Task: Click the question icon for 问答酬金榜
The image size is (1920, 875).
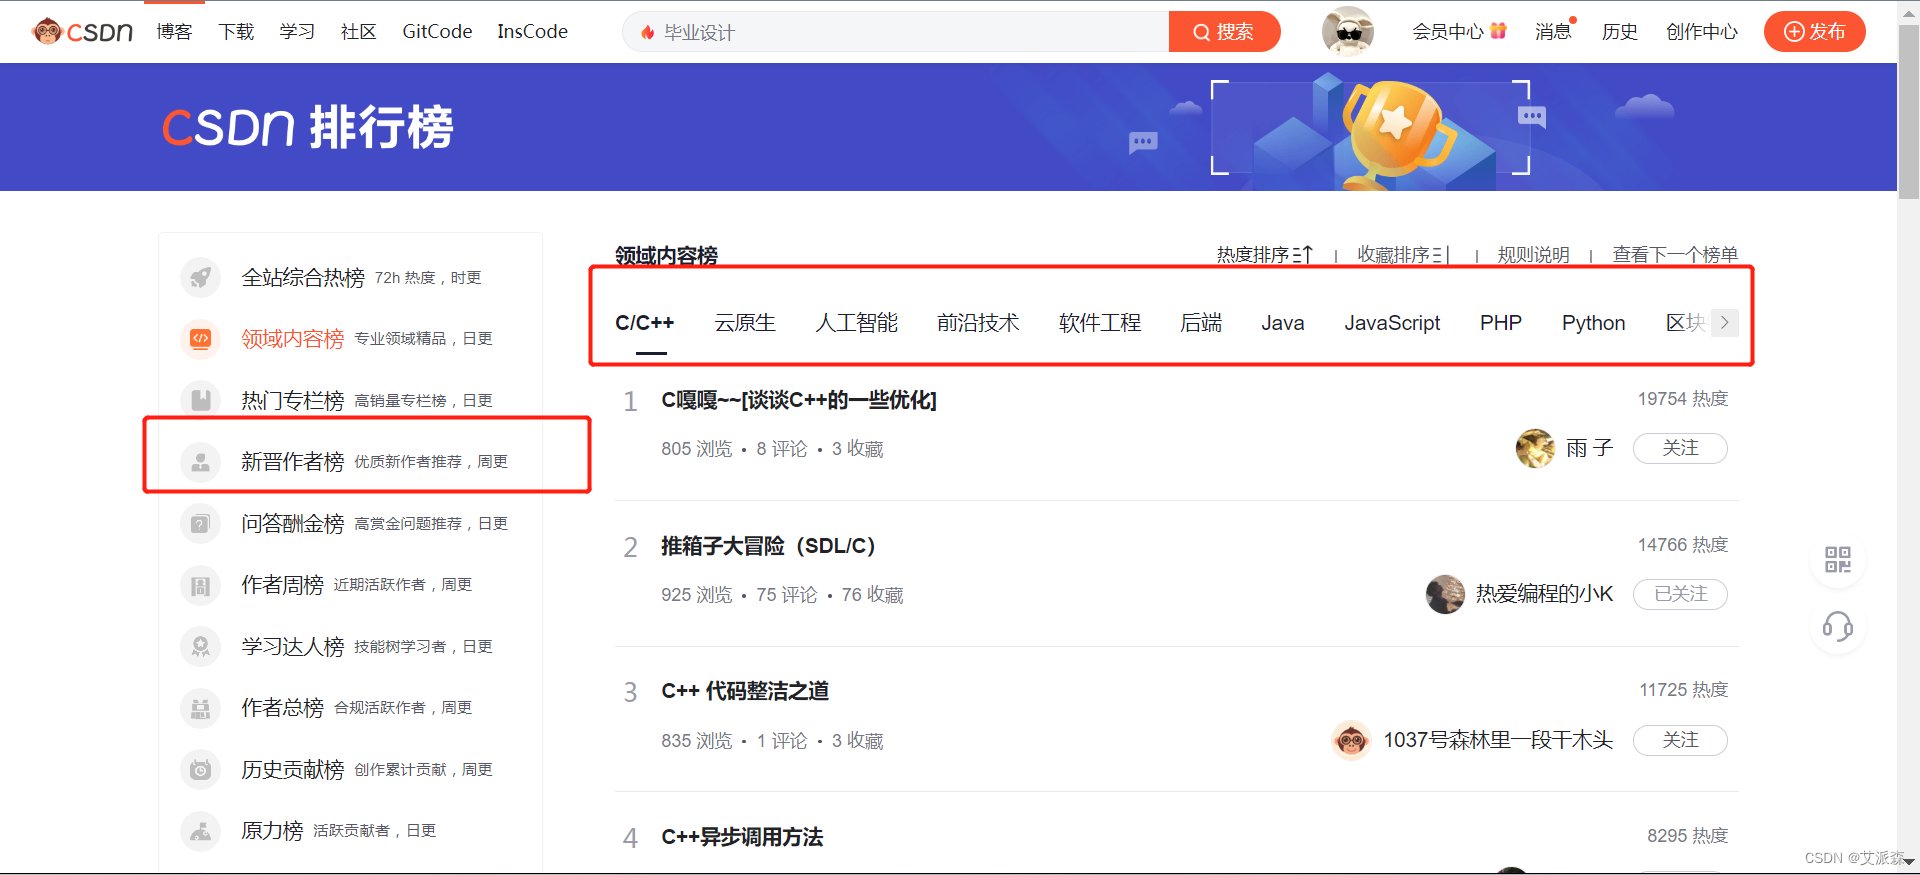Action: point(201,523)
